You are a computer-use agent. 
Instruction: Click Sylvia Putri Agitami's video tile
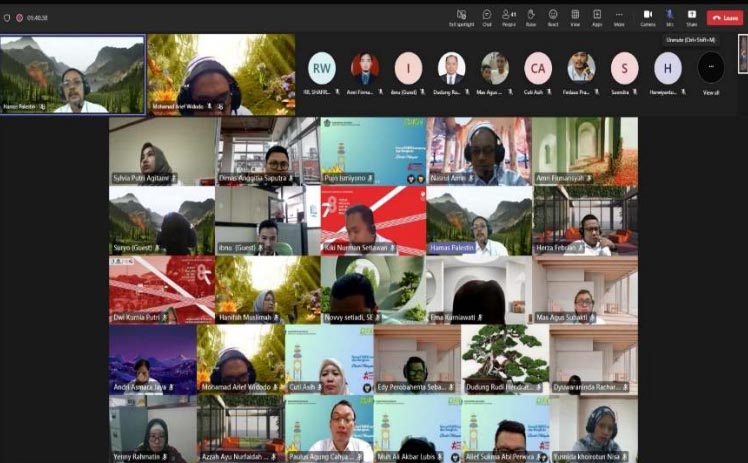[163, 152]
